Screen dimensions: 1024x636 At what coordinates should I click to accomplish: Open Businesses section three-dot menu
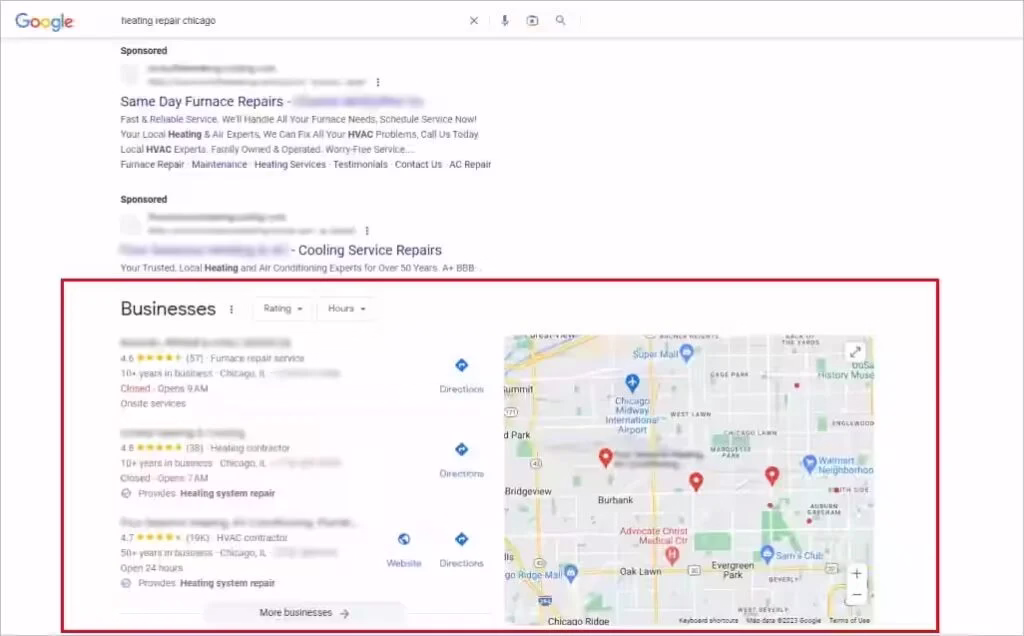pyautogui.click(x=231, y=309)
